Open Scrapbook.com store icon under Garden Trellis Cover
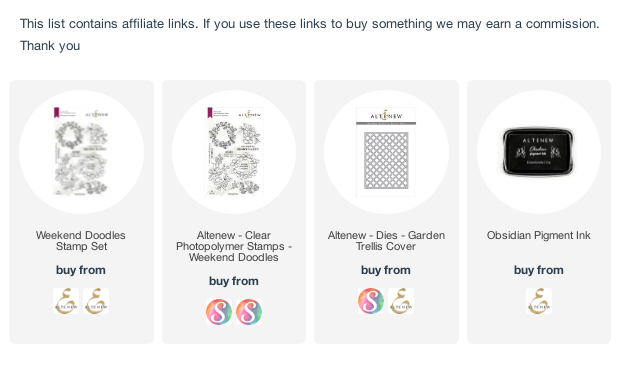Image resolution: width=620 pixels, height=365 pixels. point(371,301)
